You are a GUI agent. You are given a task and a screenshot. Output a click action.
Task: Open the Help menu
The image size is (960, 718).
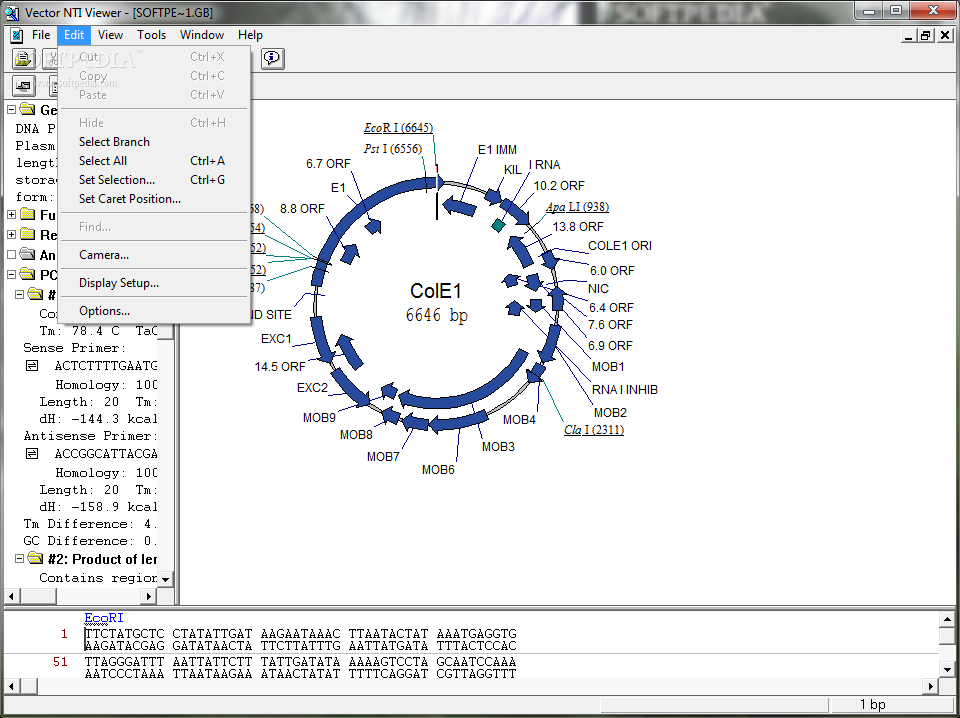pyautogui.click(x=250, y=35)
